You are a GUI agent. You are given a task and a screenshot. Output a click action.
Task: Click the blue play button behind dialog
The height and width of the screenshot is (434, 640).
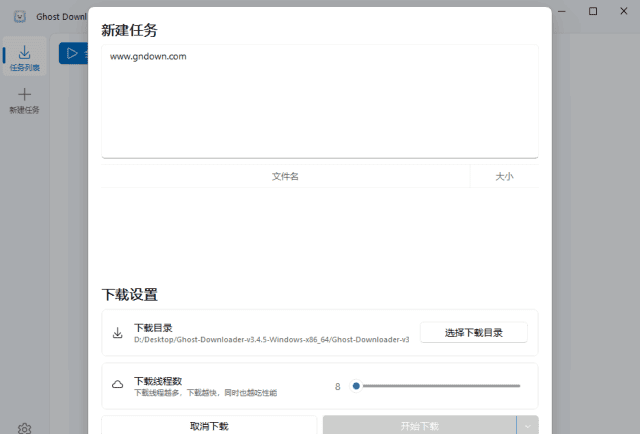tap(73, 53)
